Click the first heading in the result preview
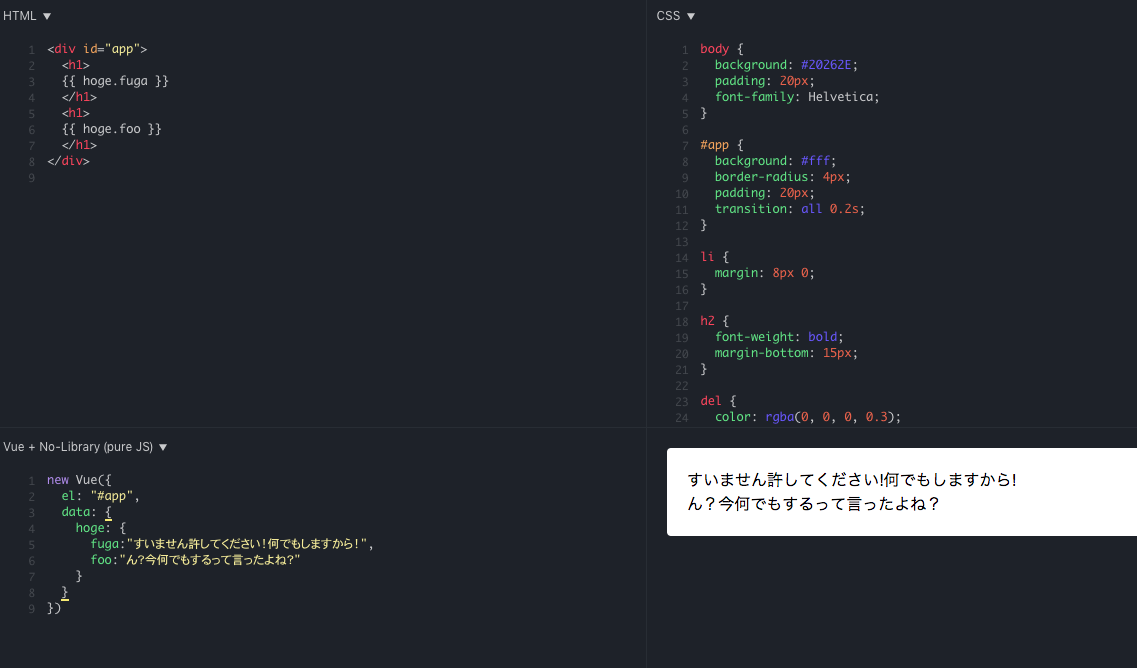The width and height of the screenshot is (1137, 668). (x=852, y=479)
